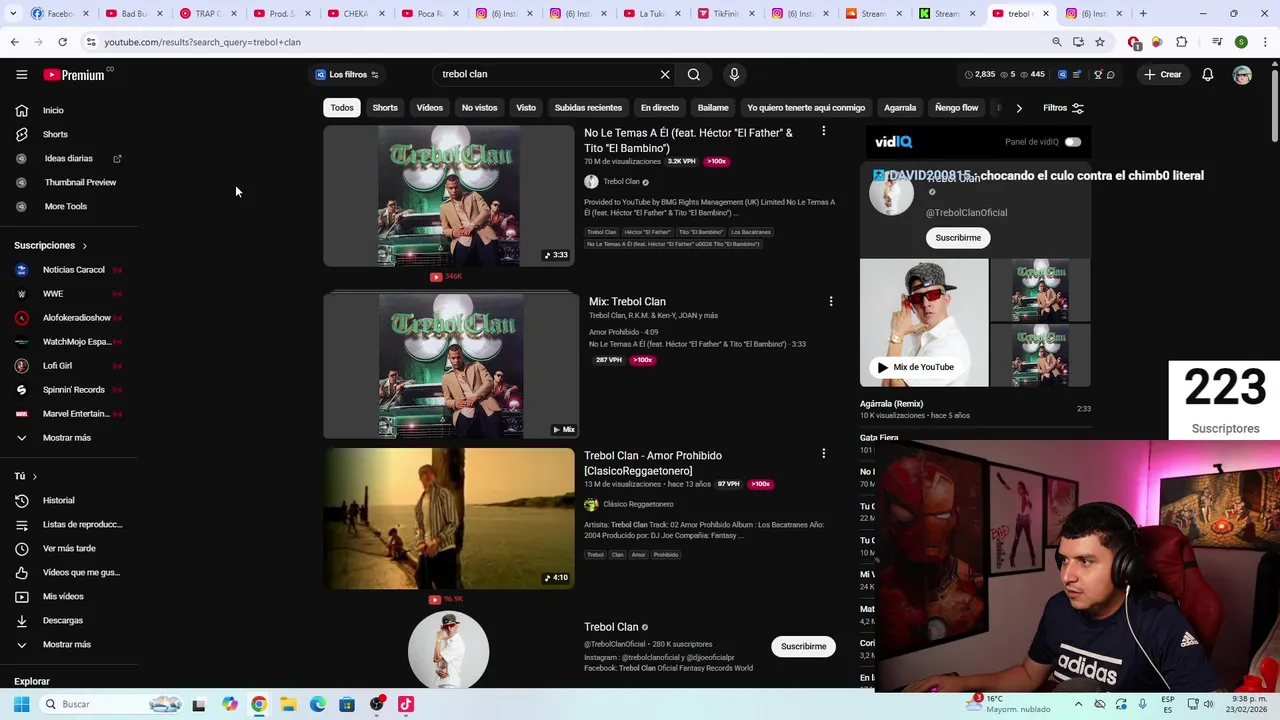
Task: Expand Mostrar más under Descargas
Action: [x=66, y=644]
